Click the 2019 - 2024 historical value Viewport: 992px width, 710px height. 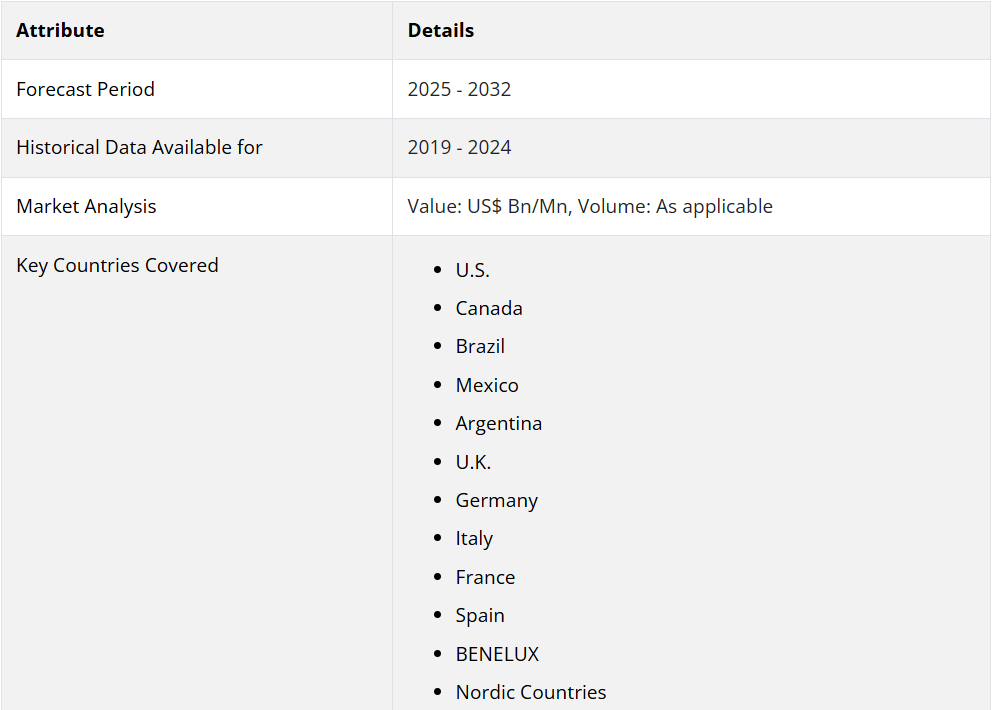(x=459, y=147)
